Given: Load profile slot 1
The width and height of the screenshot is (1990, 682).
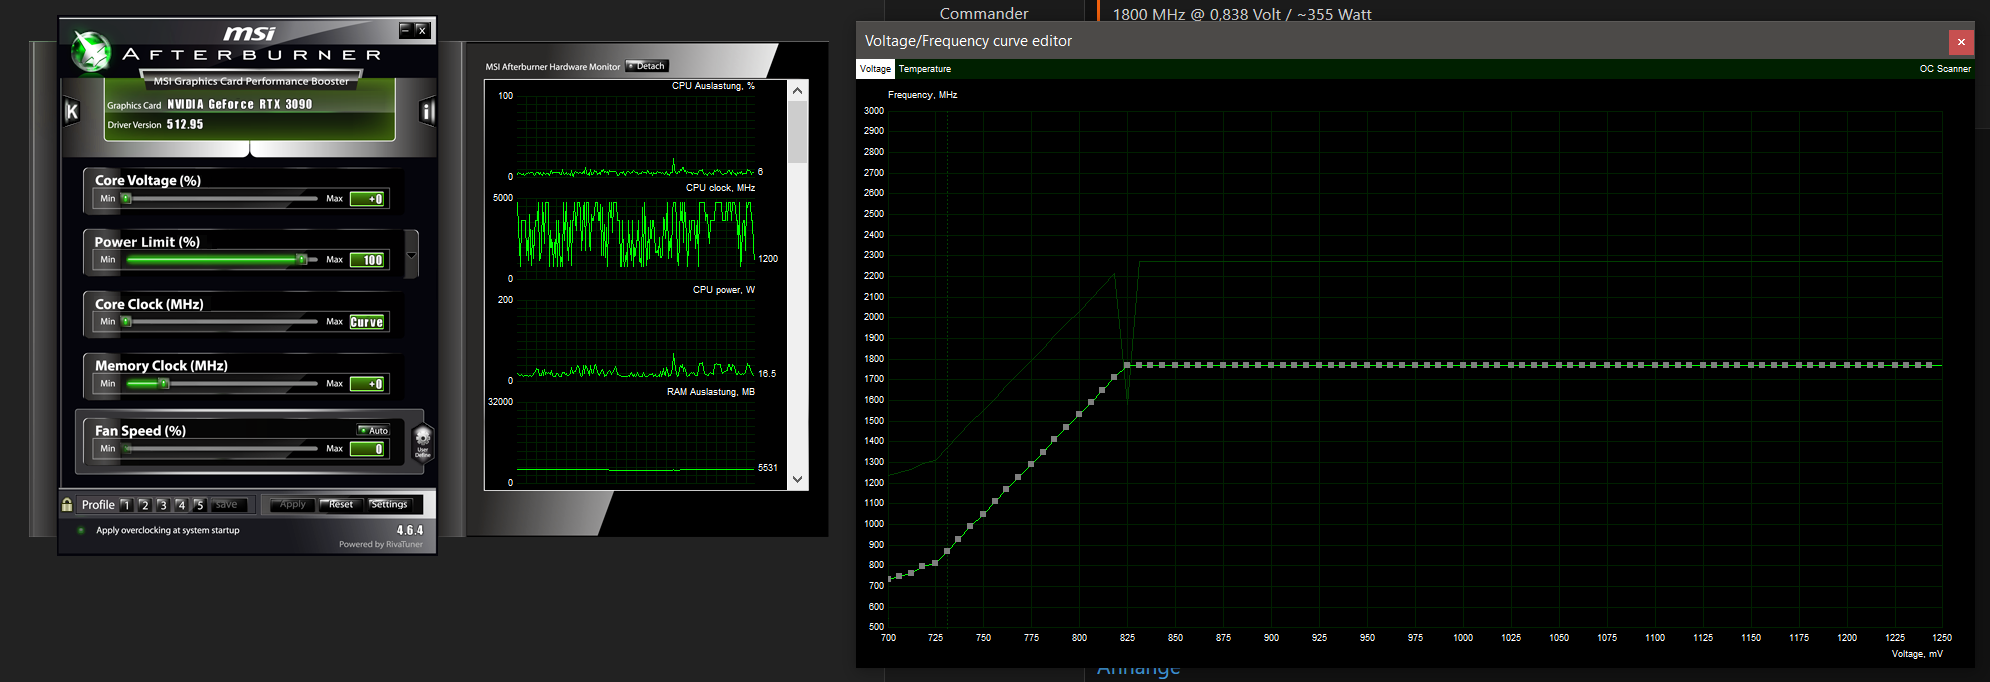Looking at the screenshot, I should 126,505.
